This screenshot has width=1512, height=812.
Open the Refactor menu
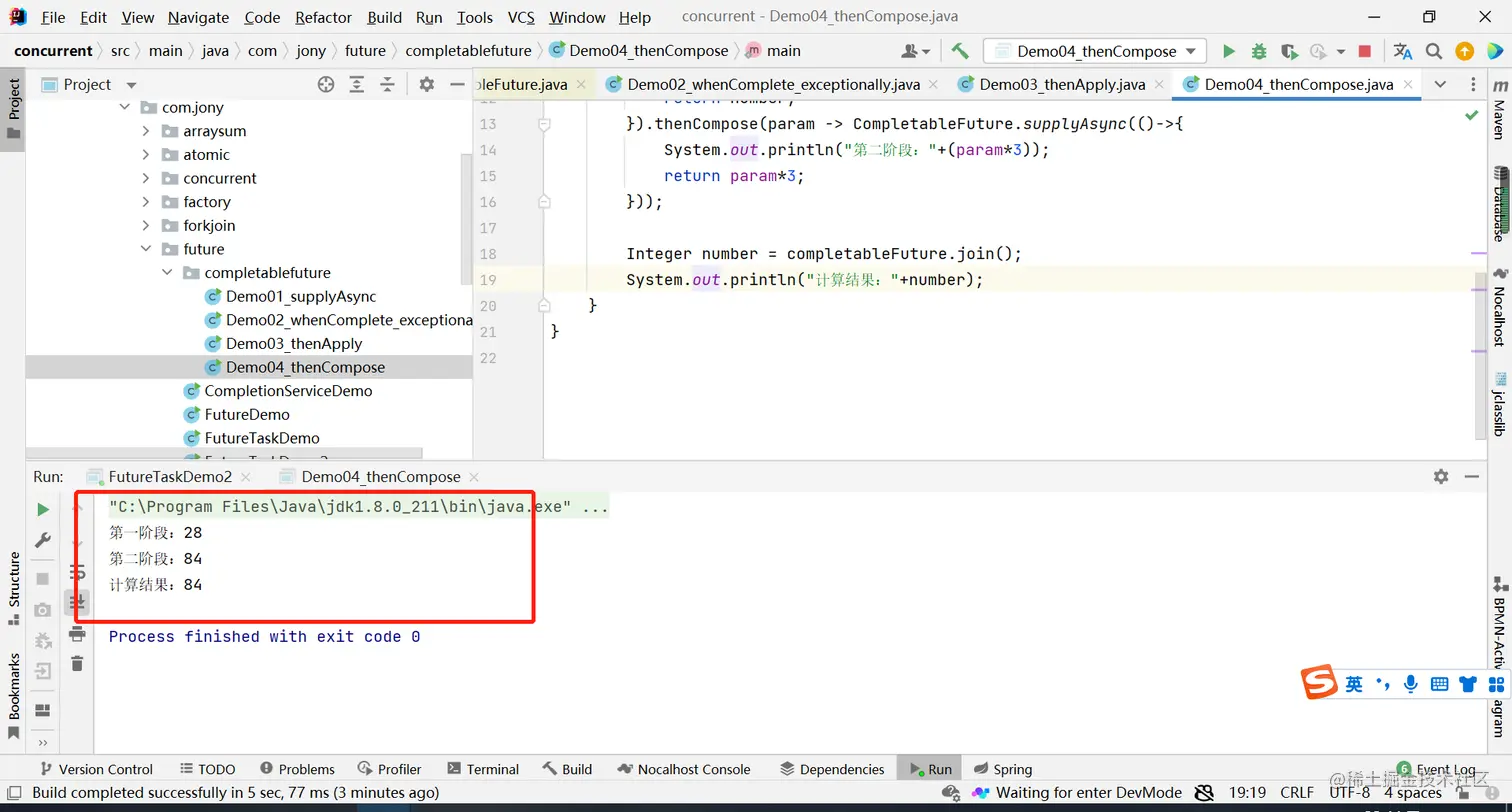pos(324,17)
